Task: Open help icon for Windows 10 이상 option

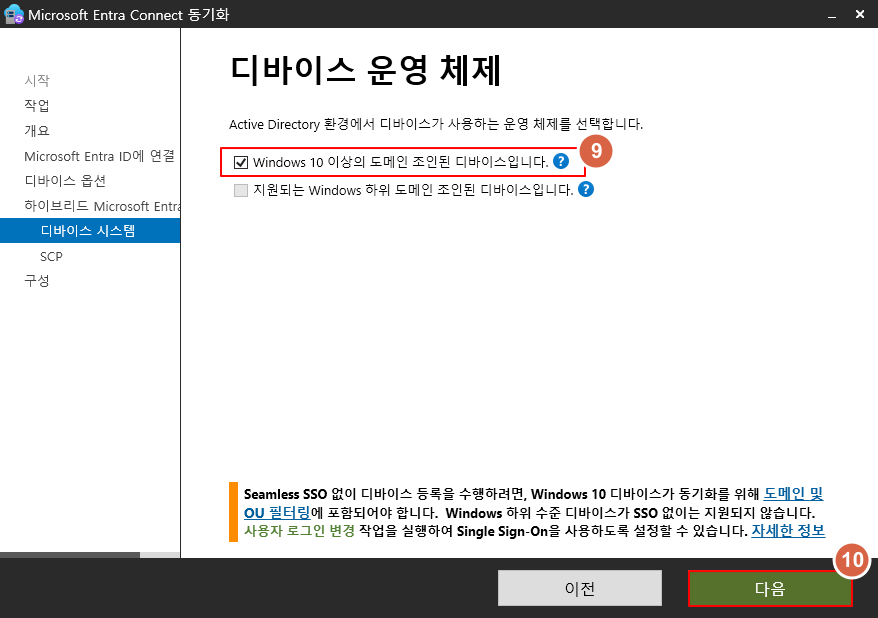Action: (x=561, y=161)
